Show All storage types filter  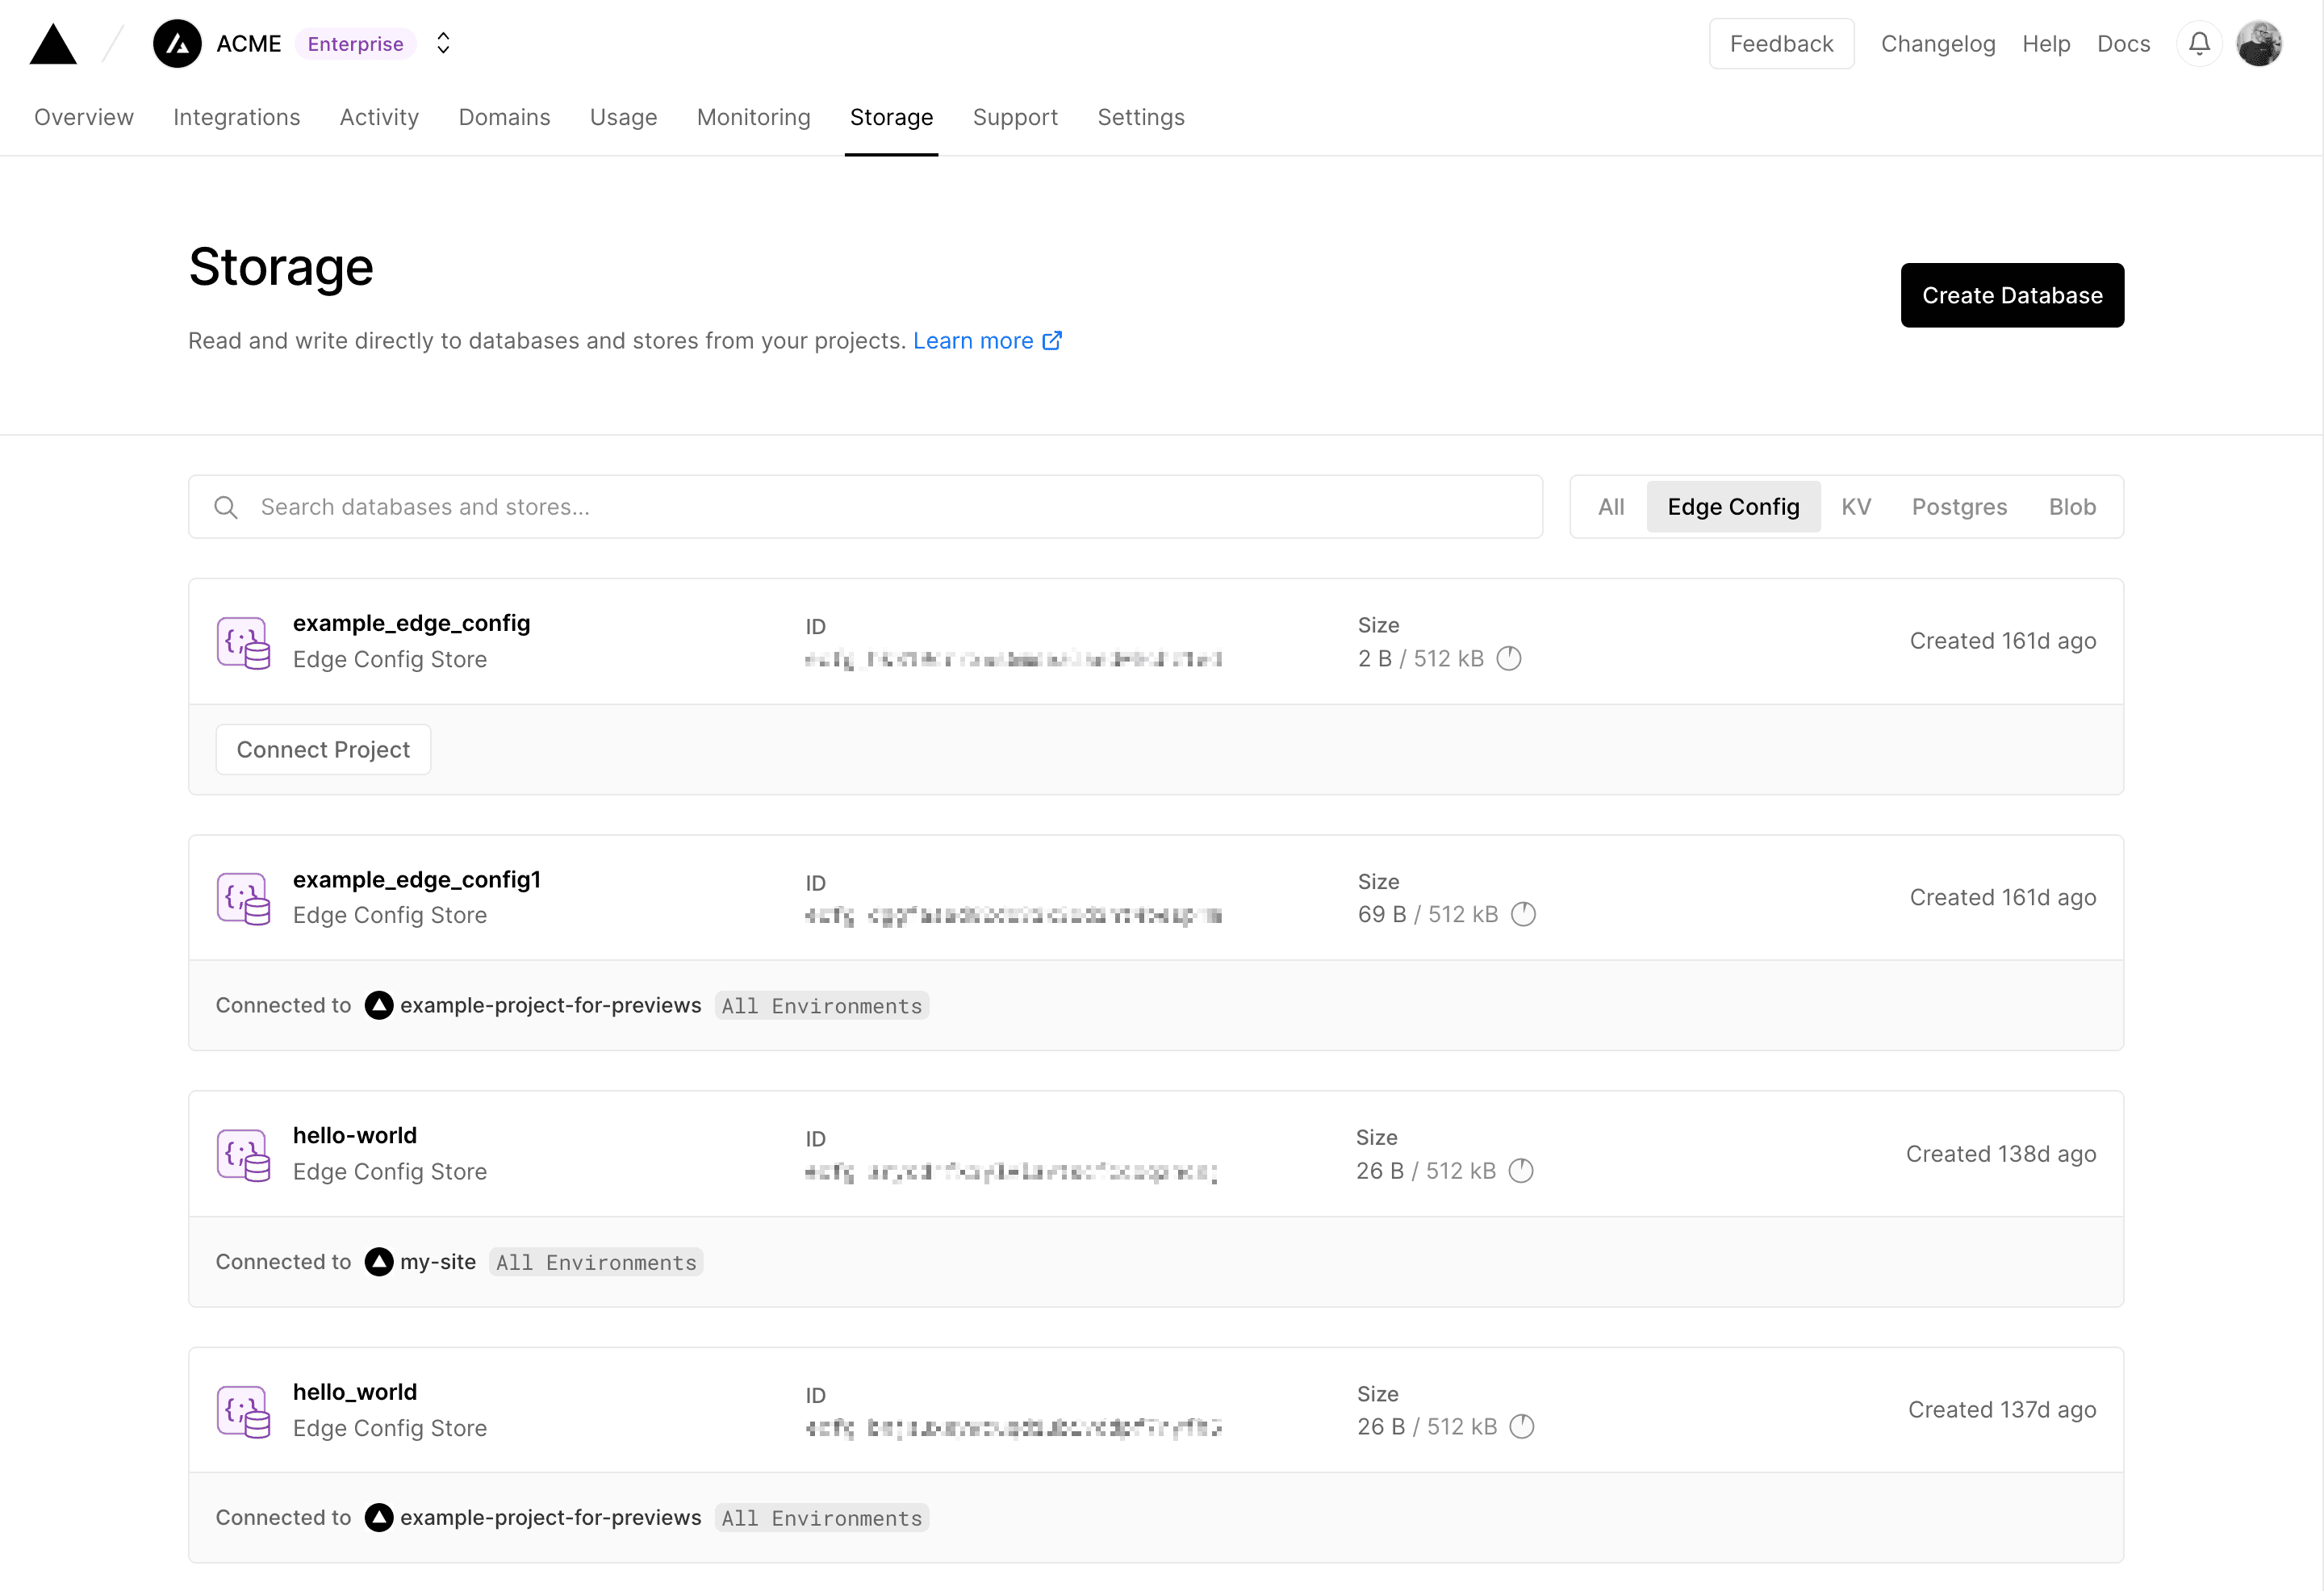[x=1610, y=507]
